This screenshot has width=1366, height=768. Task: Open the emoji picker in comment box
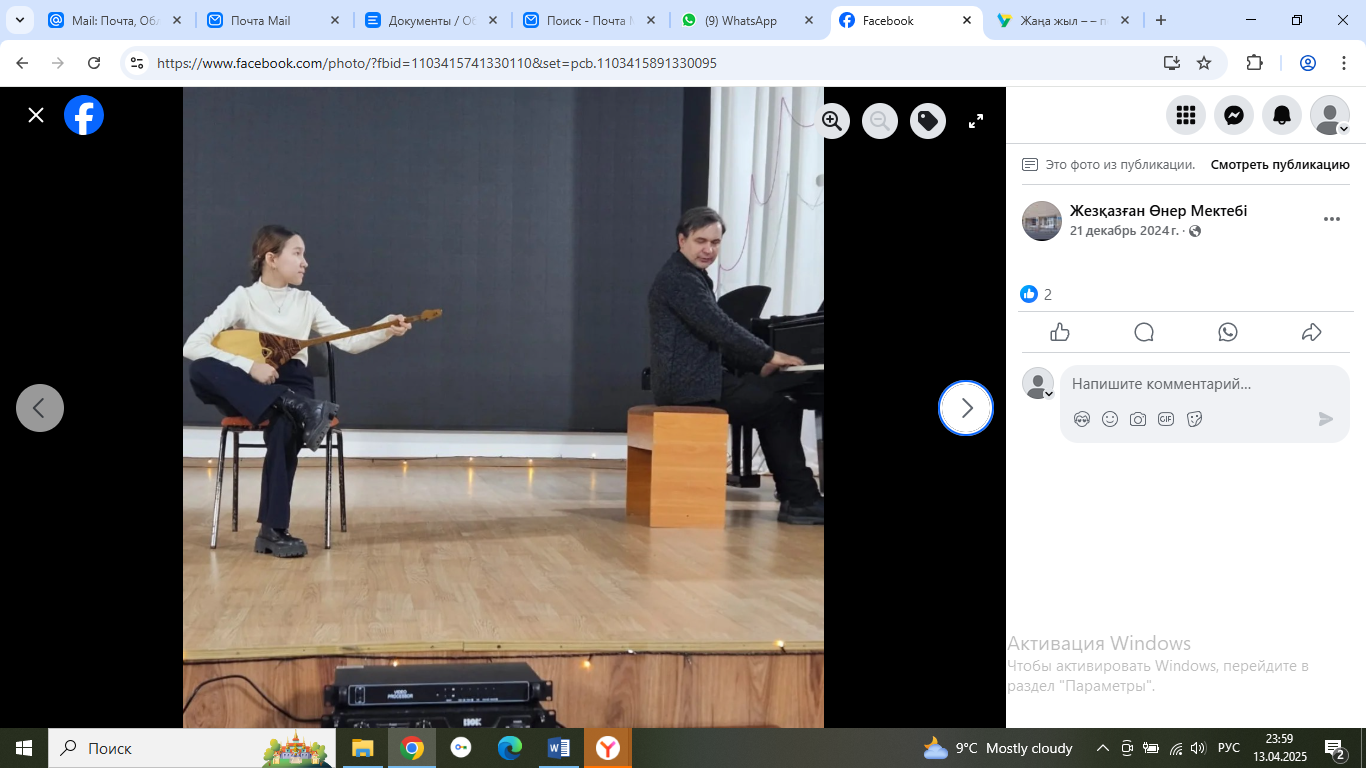pyautogui.click(x=1110, y=419)
